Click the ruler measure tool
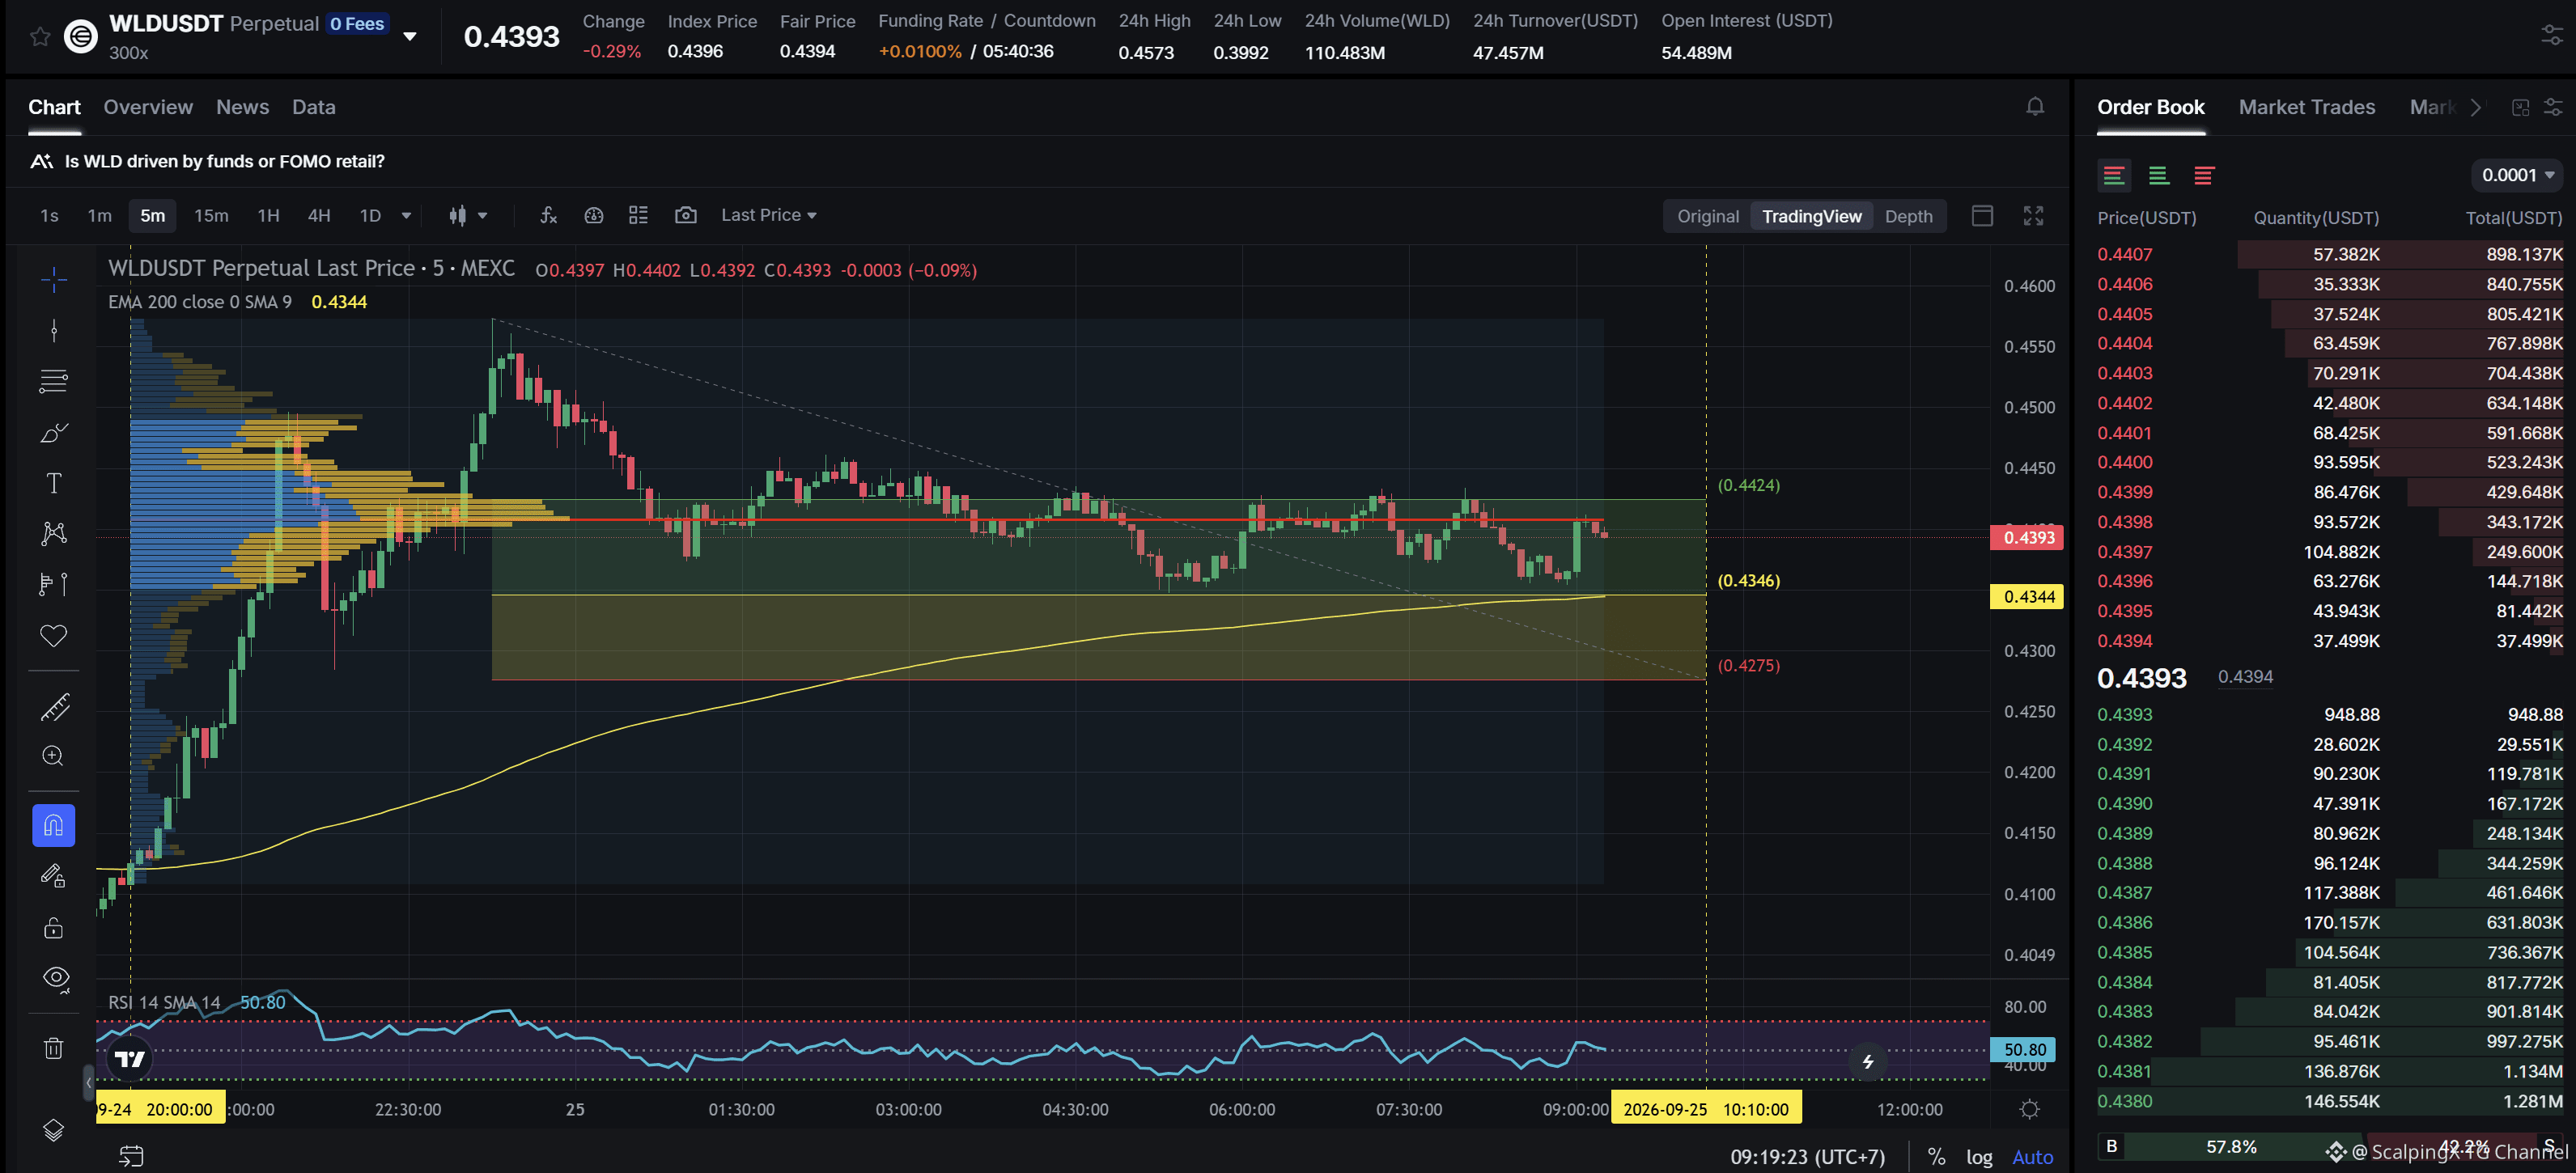This screenshot has width=2576, height=1173. tap(54, 707)
